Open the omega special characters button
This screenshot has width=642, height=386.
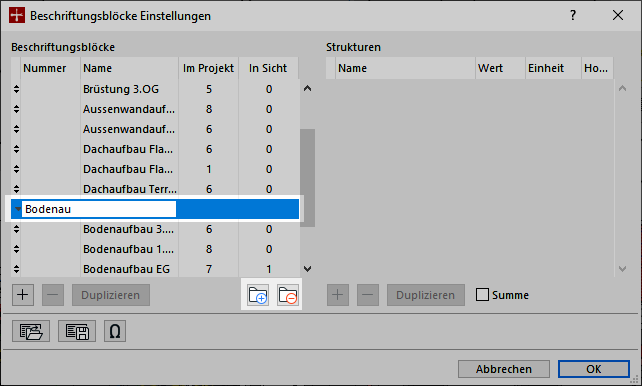[115, 331]
